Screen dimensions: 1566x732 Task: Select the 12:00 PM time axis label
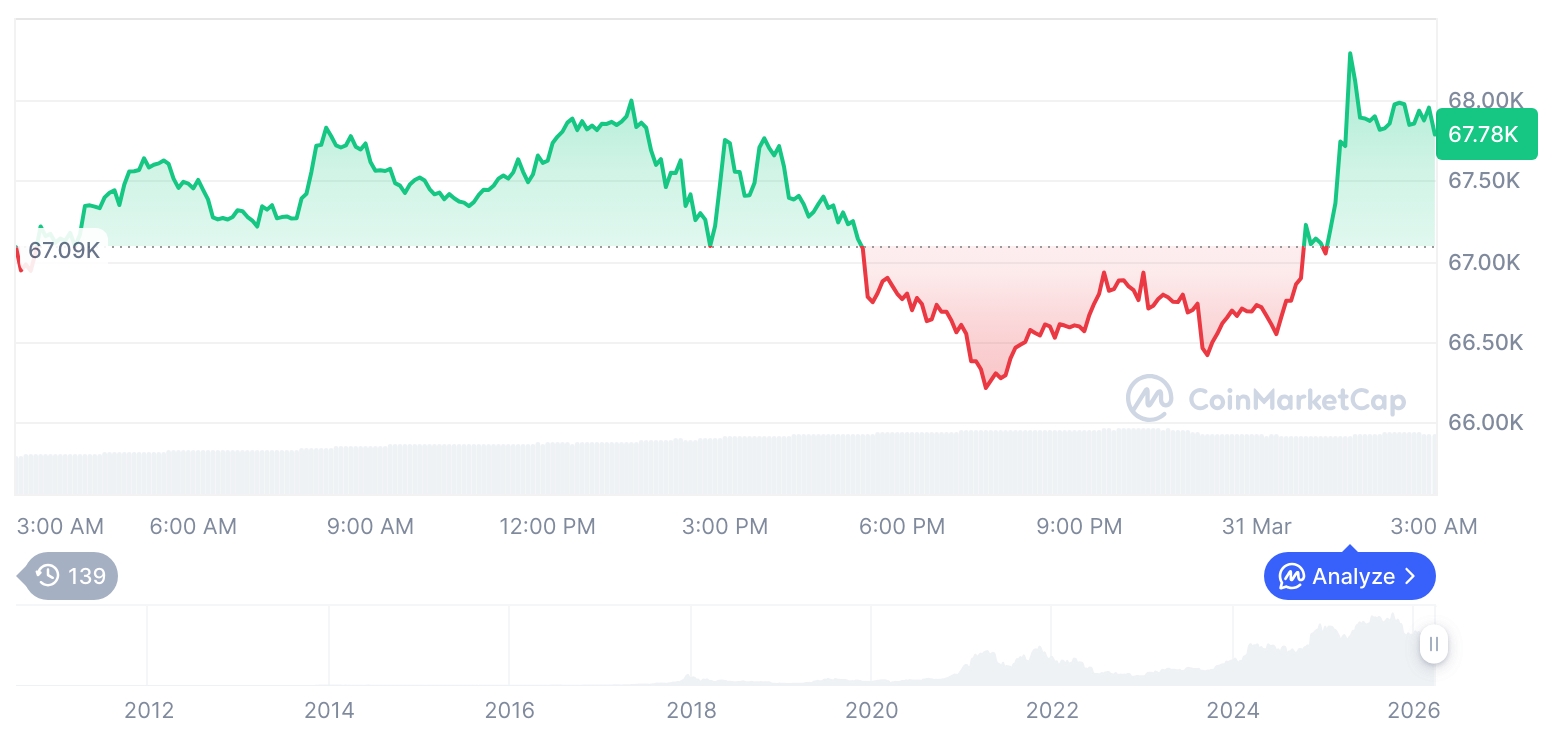pos(547,526)
